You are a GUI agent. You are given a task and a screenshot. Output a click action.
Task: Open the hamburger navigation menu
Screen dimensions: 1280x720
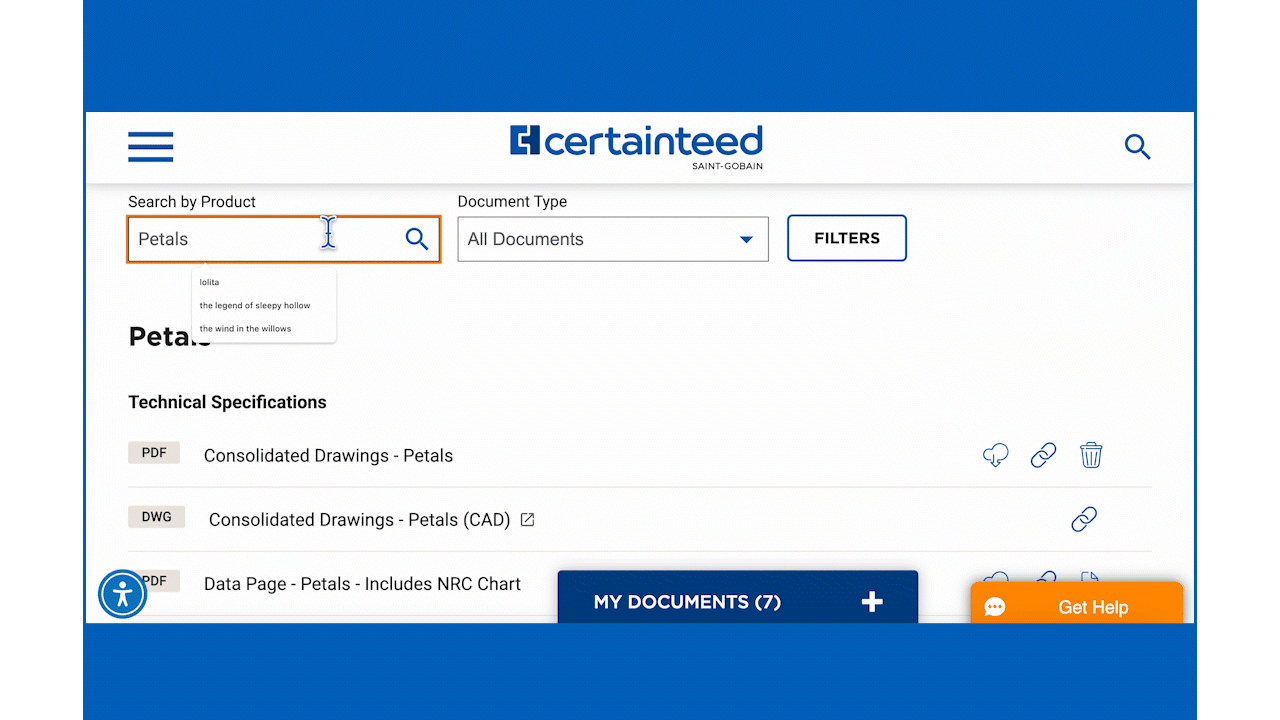pyautogui.click(x=150, y=147)
